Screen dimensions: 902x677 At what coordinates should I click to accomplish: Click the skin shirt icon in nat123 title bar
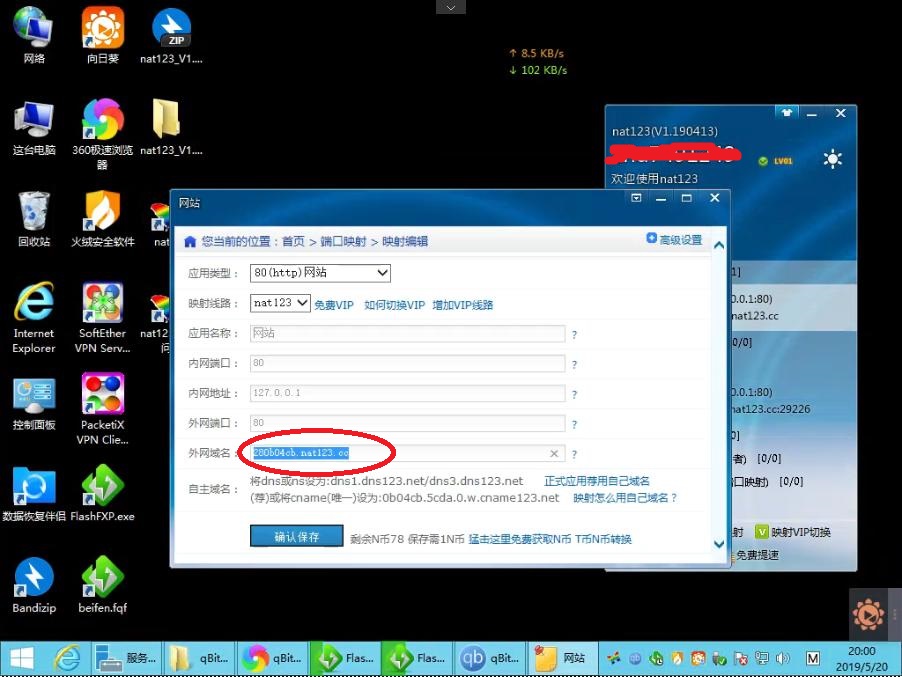pyautogui.click(x=788, y=114)
